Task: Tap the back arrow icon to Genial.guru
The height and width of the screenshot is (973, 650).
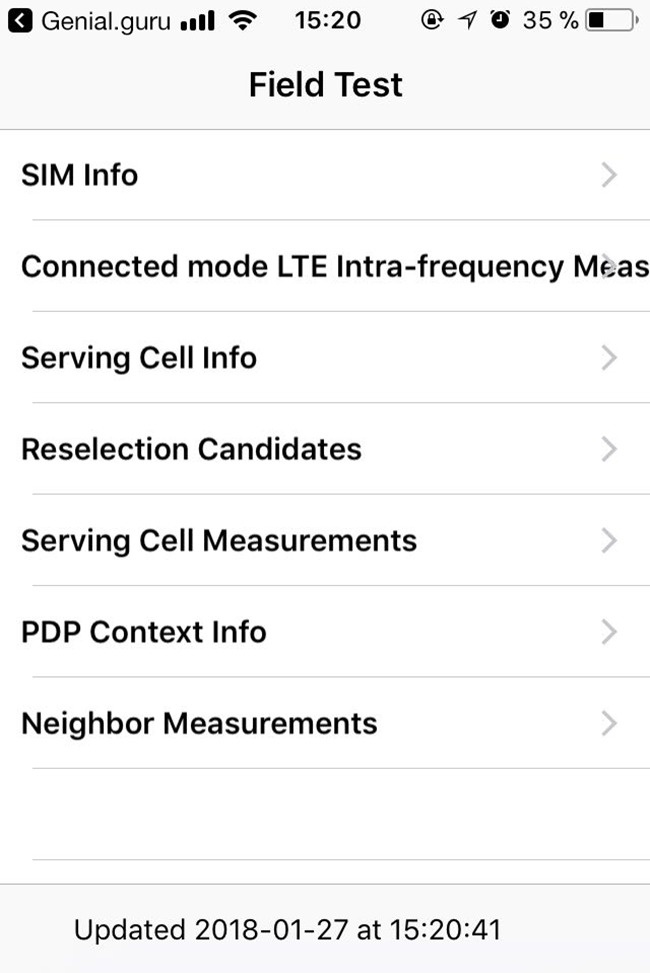Action: click(20, 21)
